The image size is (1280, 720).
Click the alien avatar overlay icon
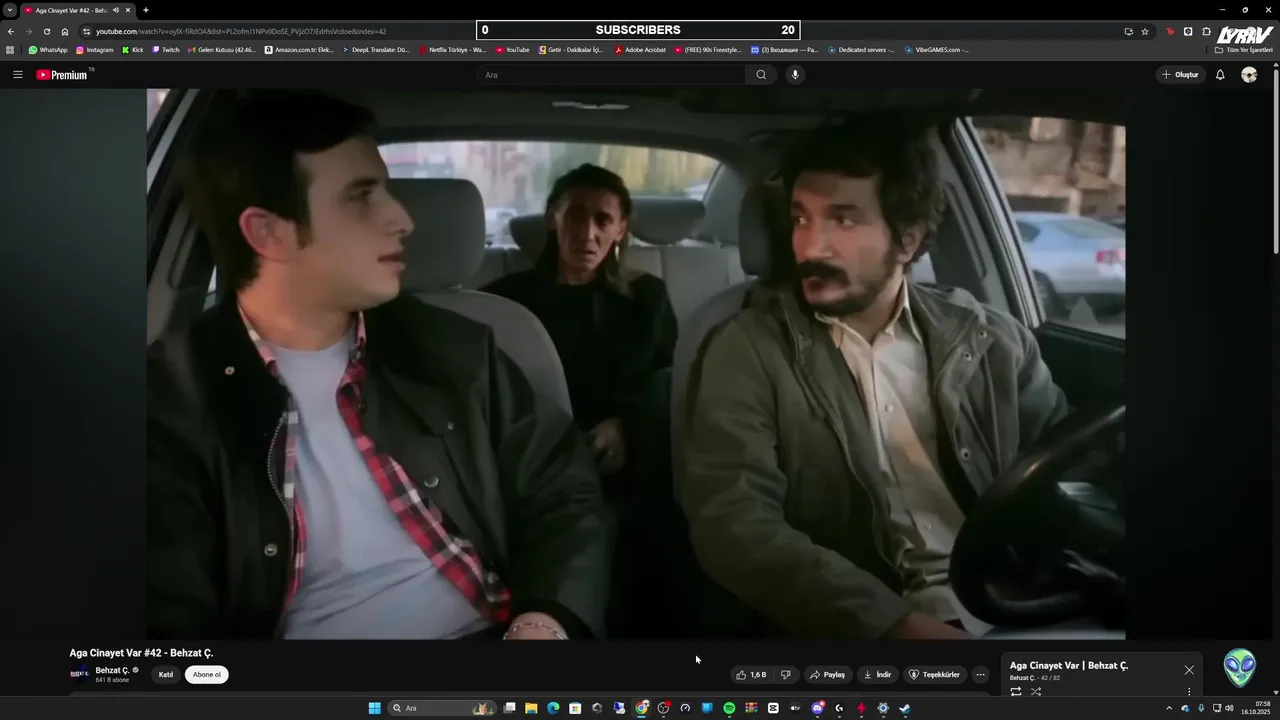click(x=1240, y=668)
